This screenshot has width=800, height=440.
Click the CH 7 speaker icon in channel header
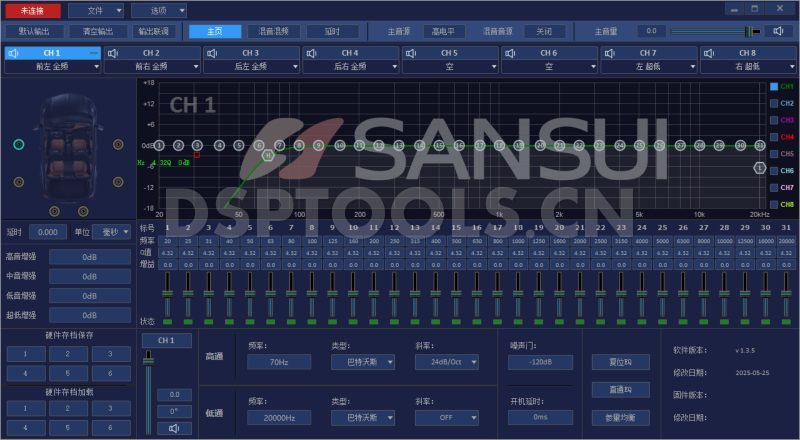coord(610,53)
